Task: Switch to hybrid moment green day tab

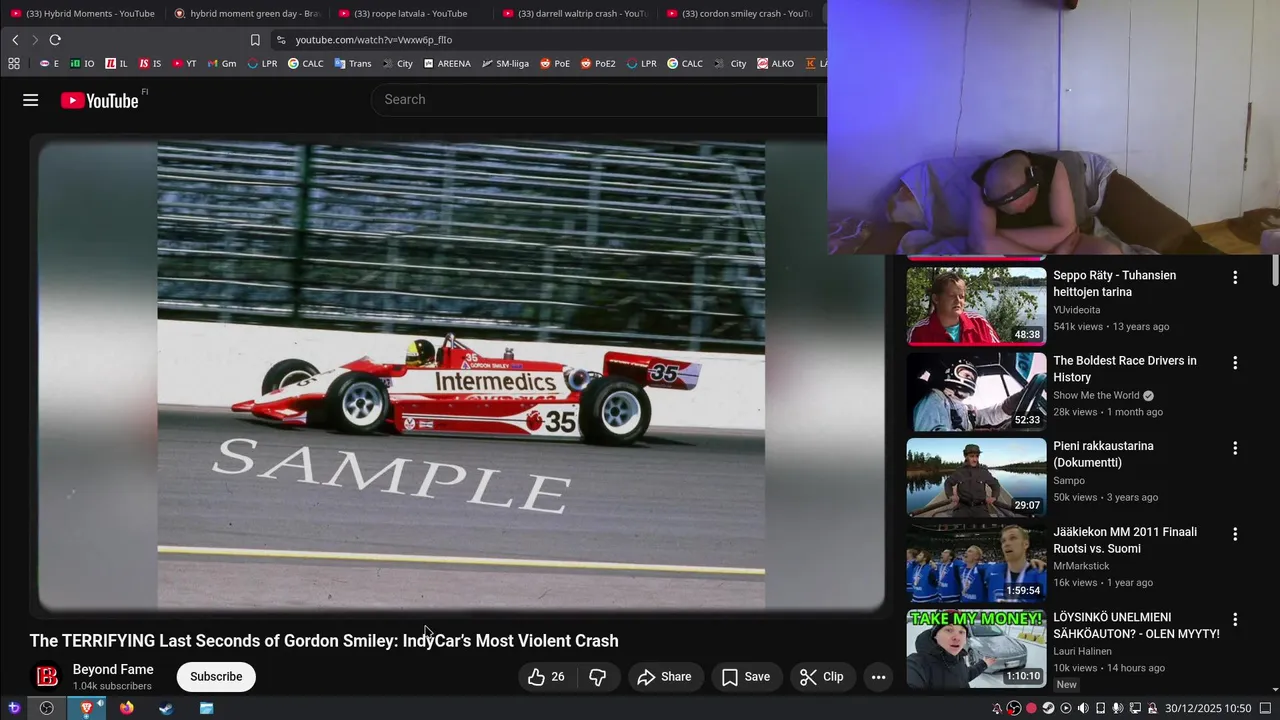Action: point(246,13)
